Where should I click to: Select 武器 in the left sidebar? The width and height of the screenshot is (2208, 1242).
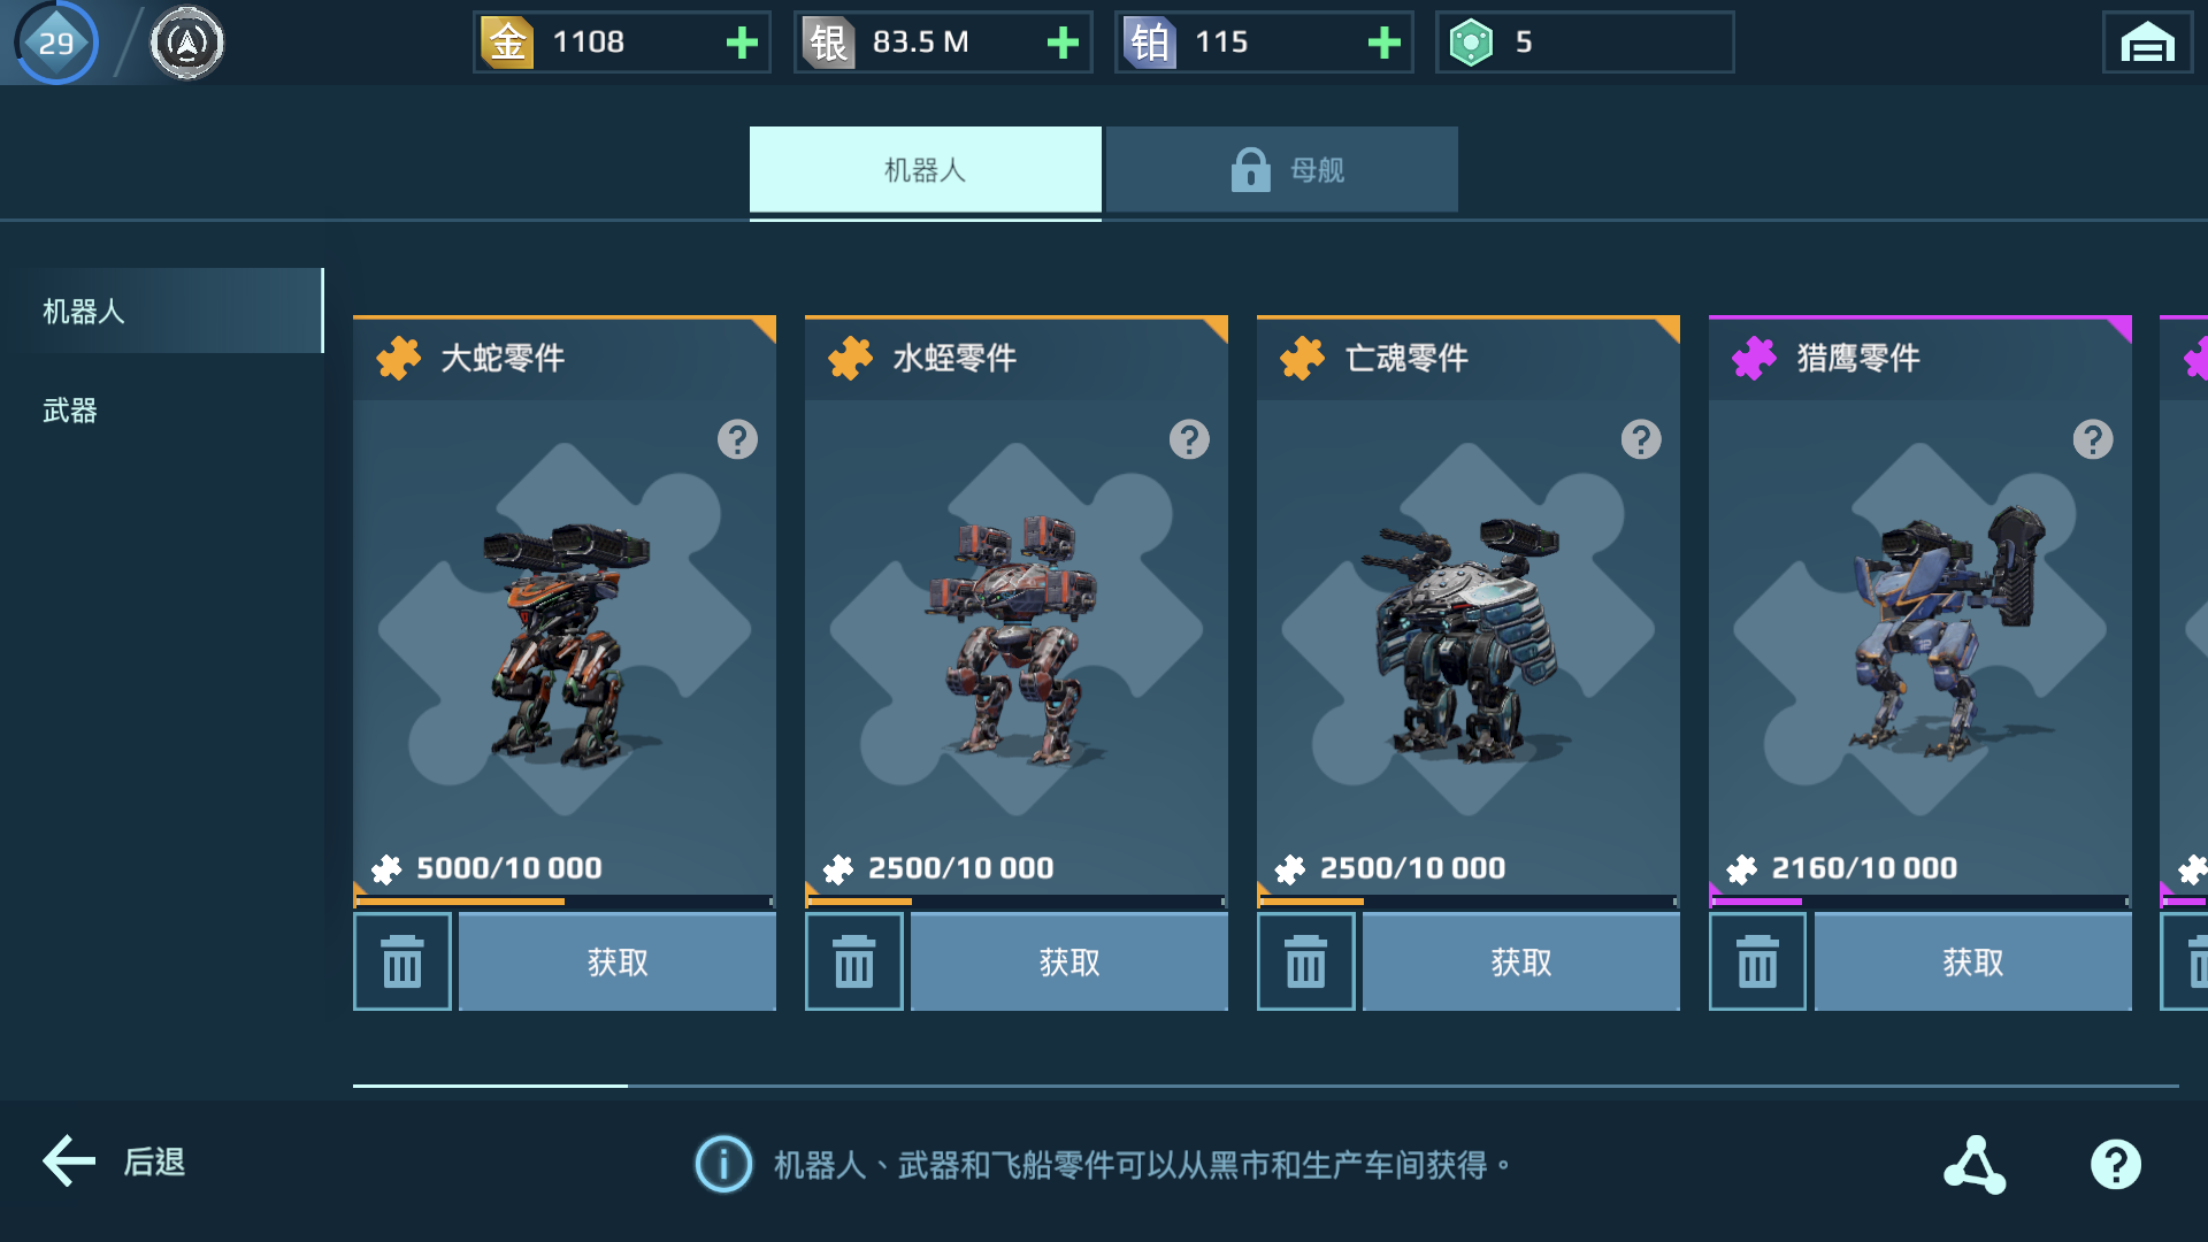tap(70, 410)
